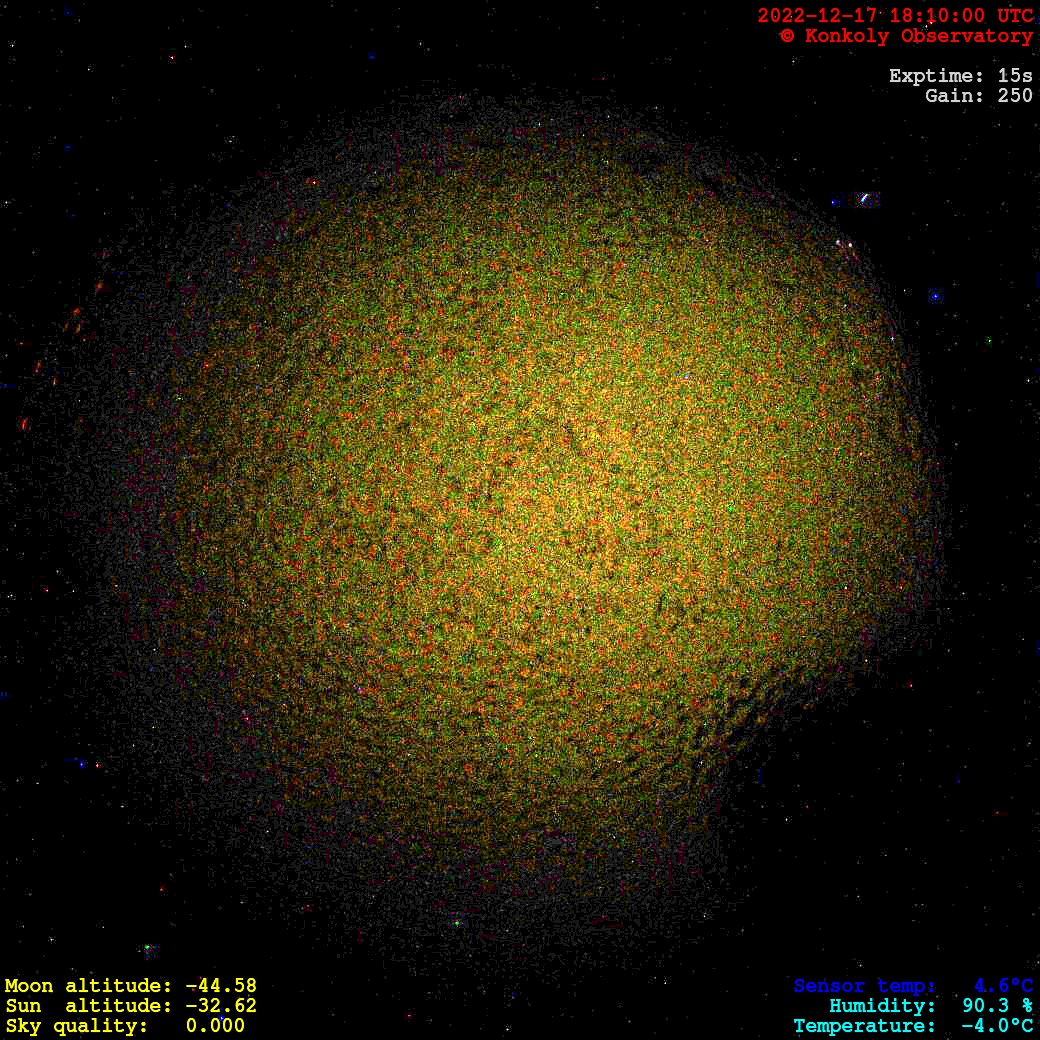Click the cyan Temperature label
The width and height of the screenshot is (1040, 1040).
[x=865, y=1026]
